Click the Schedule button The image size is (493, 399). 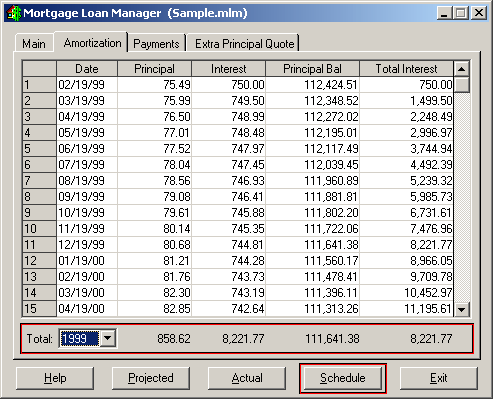(343, 378)
